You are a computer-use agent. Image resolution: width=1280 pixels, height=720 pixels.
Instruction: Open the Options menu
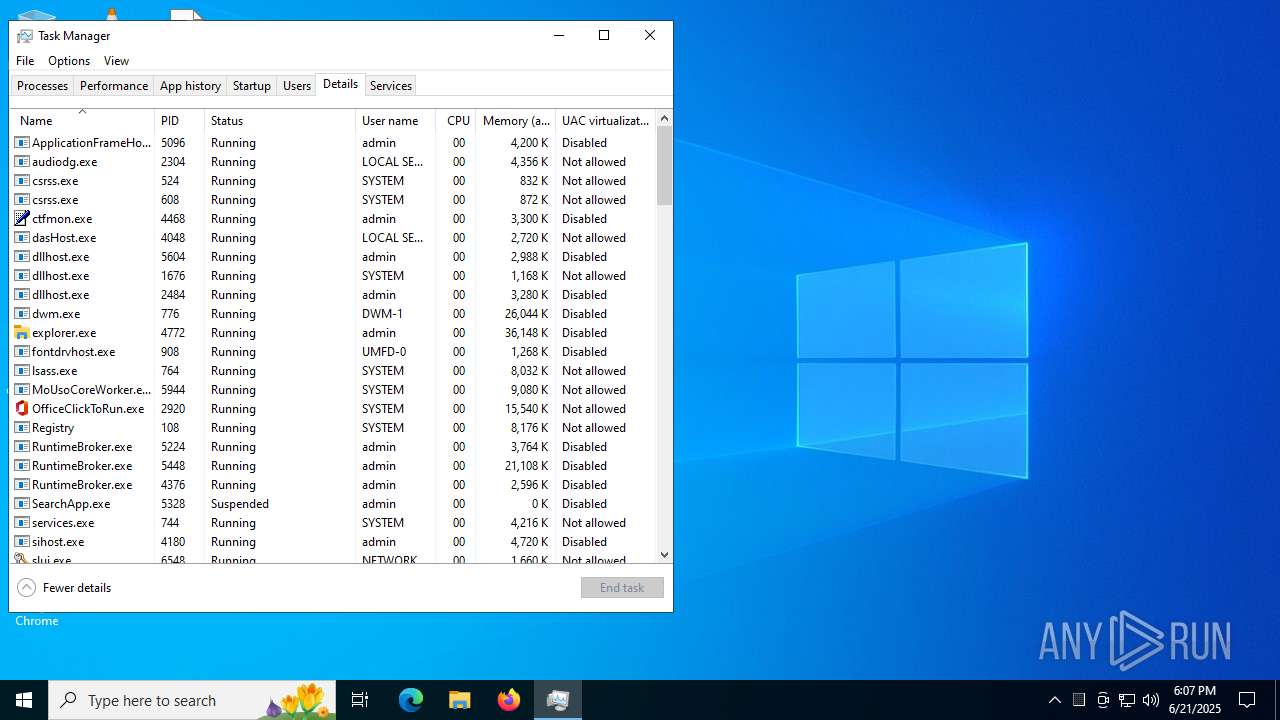pyautogui.click(x=69, y=61)
